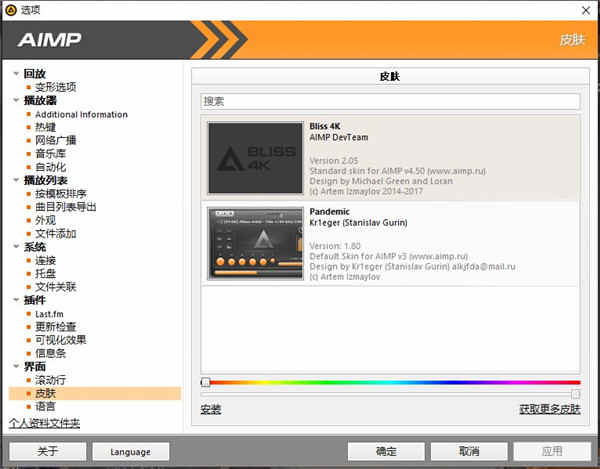Click the 'AIMP DevTeam' author text
The width and height of the screenshot is (600, 469).
(x=339, y=137)
